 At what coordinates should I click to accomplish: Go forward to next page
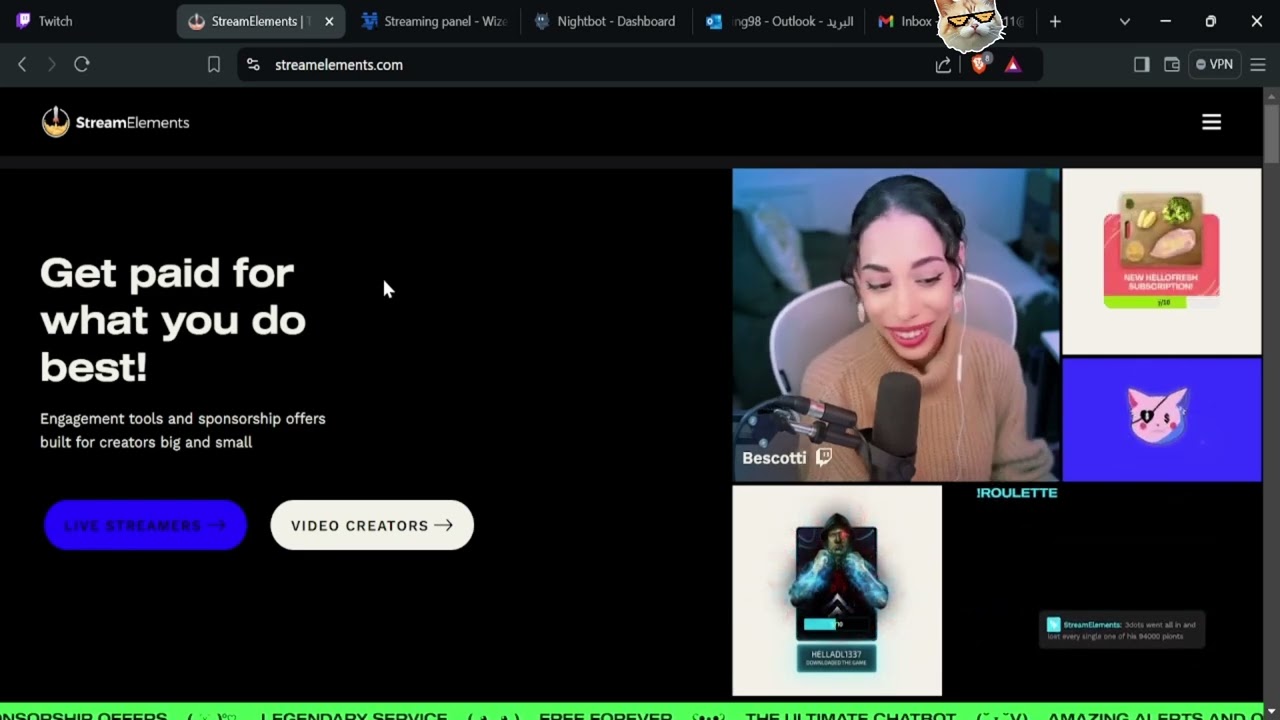(52, 64)
